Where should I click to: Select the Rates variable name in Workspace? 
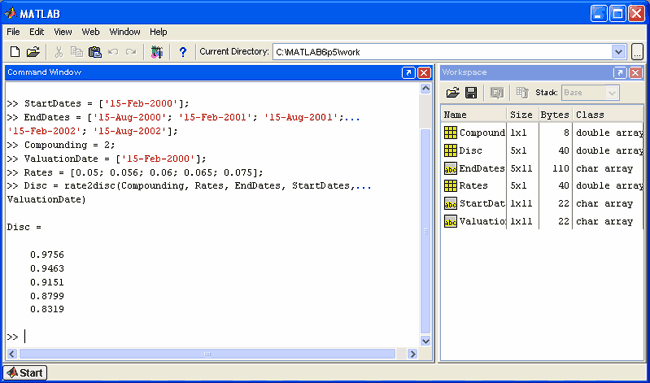tap(473, 186)
